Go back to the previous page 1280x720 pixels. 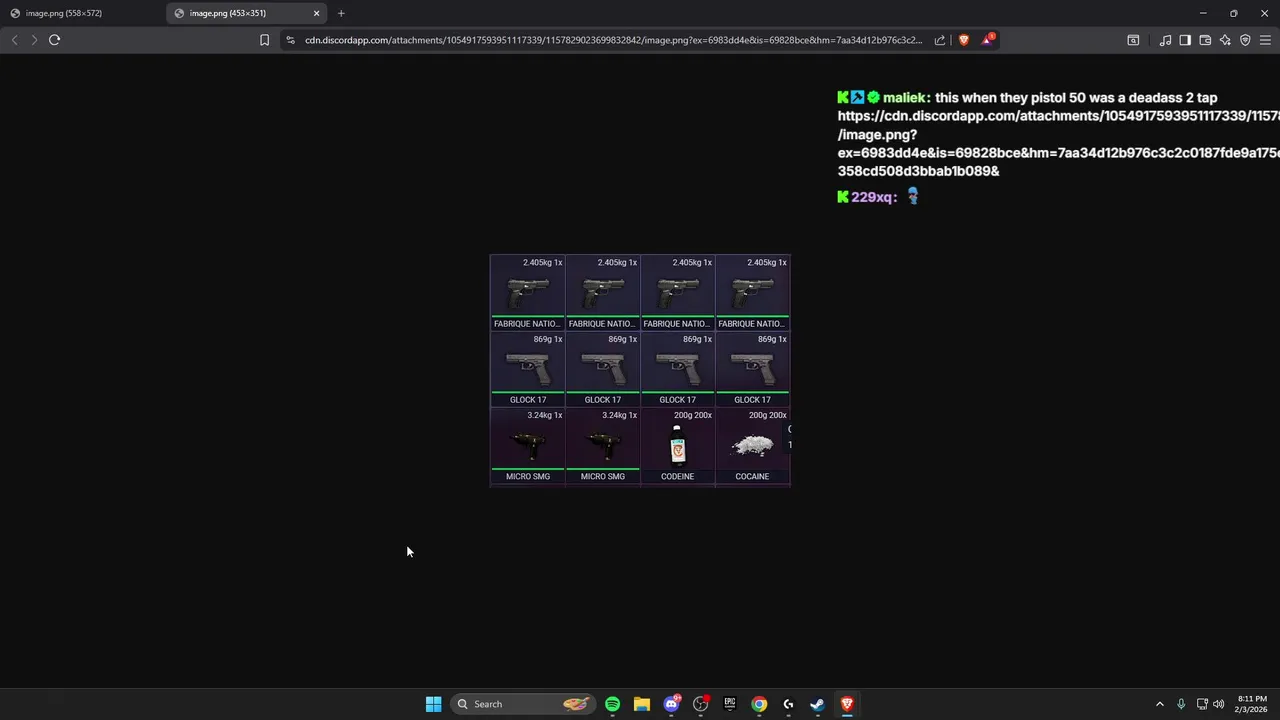[x=14, y=40]
